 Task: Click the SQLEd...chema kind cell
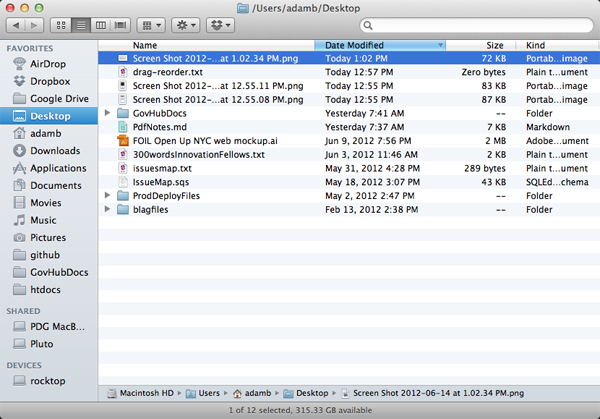pos(557,182)
